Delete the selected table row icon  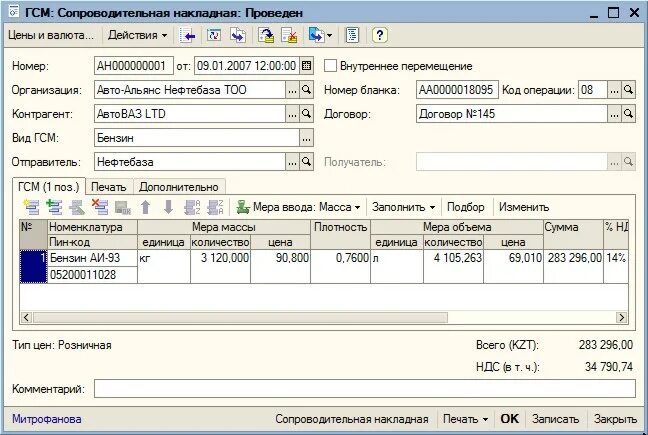pos(100,207)
